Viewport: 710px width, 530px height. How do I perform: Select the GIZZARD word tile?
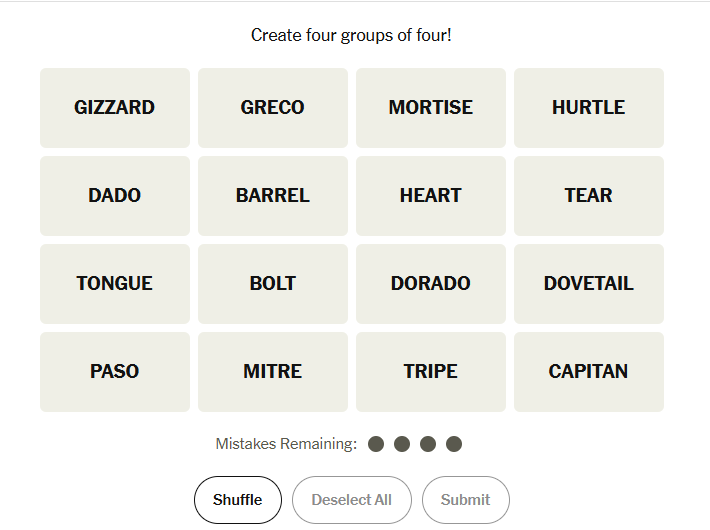(x=115, y=108)
